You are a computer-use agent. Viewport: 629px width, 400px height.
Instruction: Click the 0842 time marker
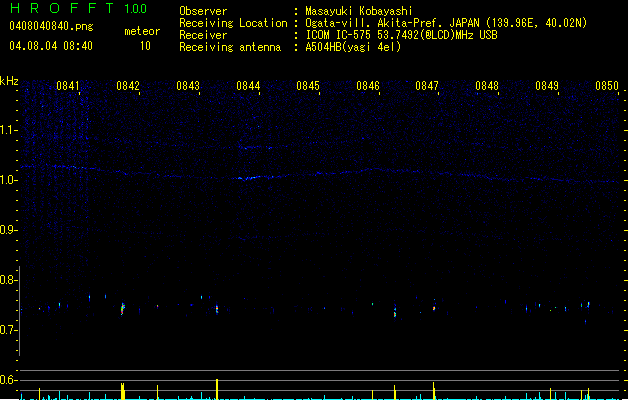128,86
